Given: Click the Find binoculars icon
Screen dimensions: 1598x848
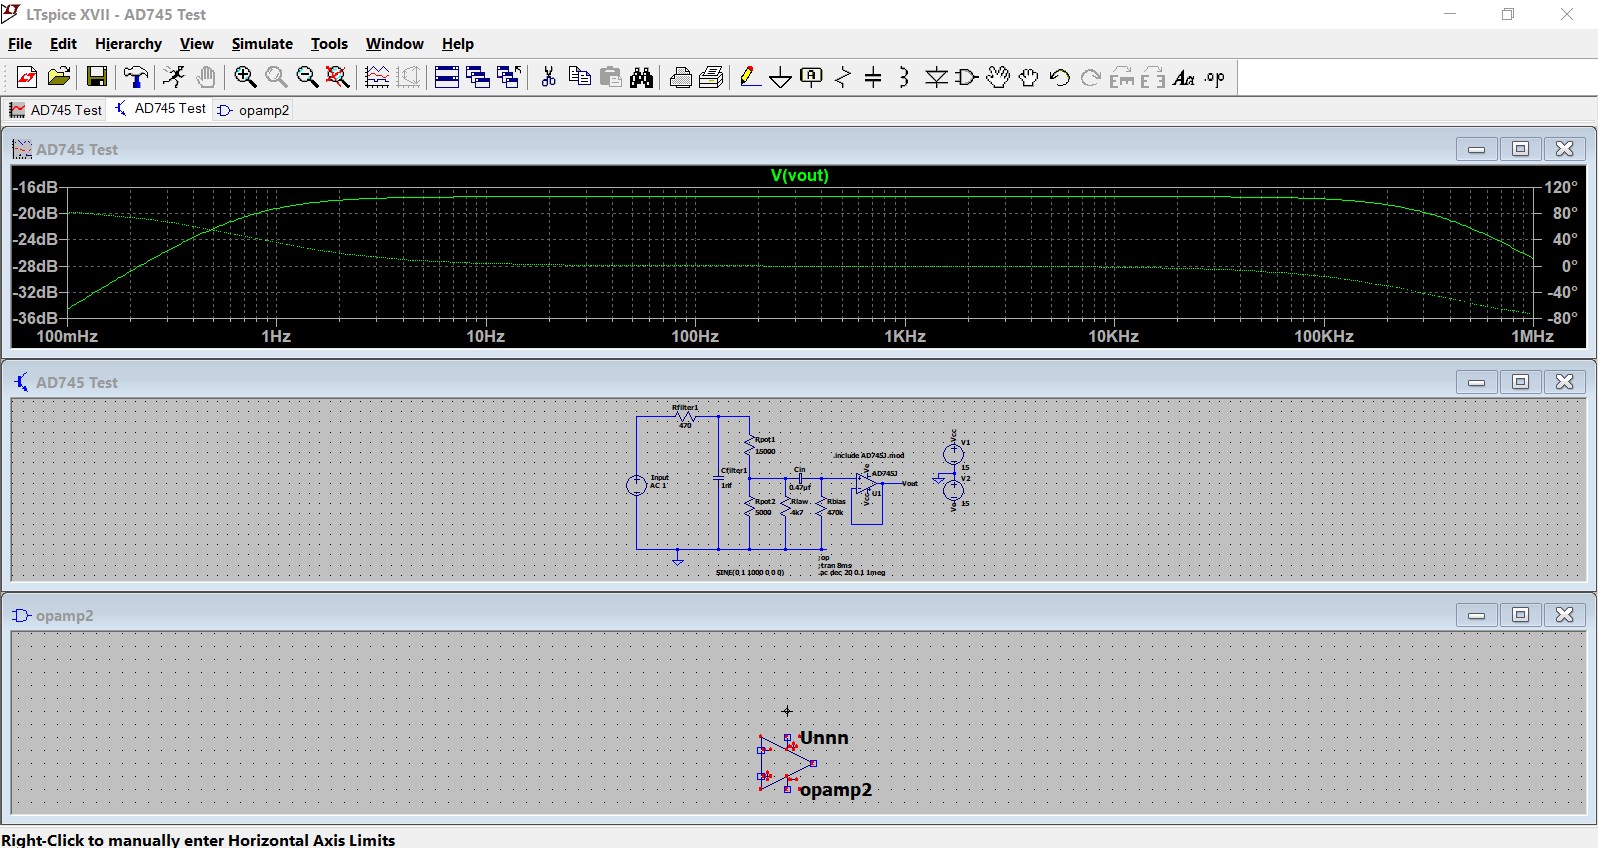Looking at the screenshot, I should pos(642,77).
